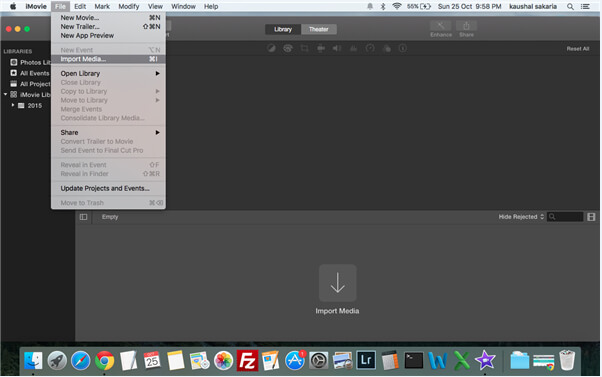Open the clip information icon

click(403, 48)
